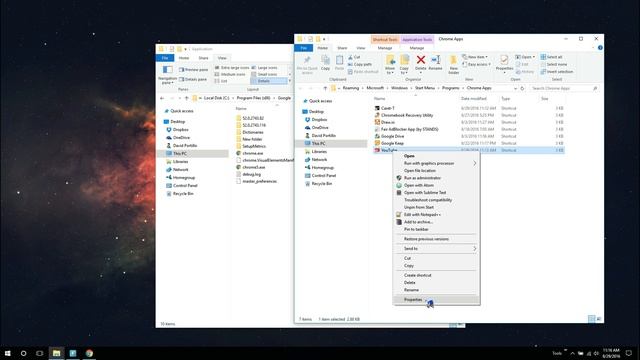The width and height of the screenshot is (640, 360).
Task: Click Navigation pane icon in Application window
Action: pyautogui.click(x=167, y=70)
